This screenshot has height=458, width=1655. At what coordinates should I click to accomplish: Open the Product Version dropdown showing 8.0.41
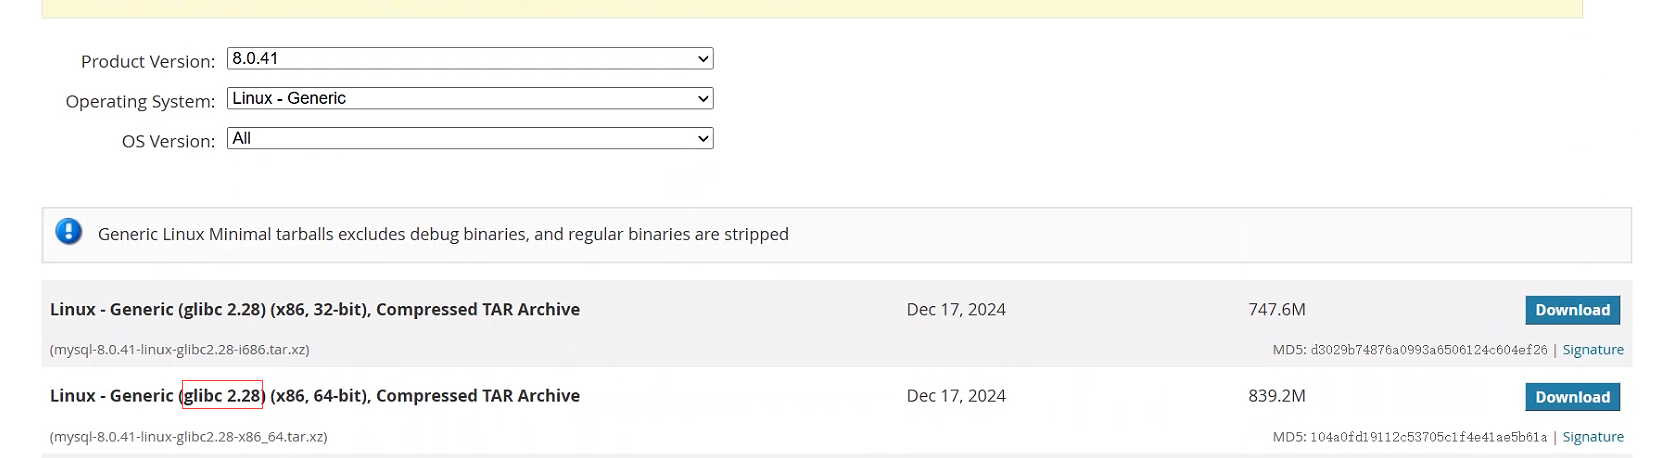(469, 59)
